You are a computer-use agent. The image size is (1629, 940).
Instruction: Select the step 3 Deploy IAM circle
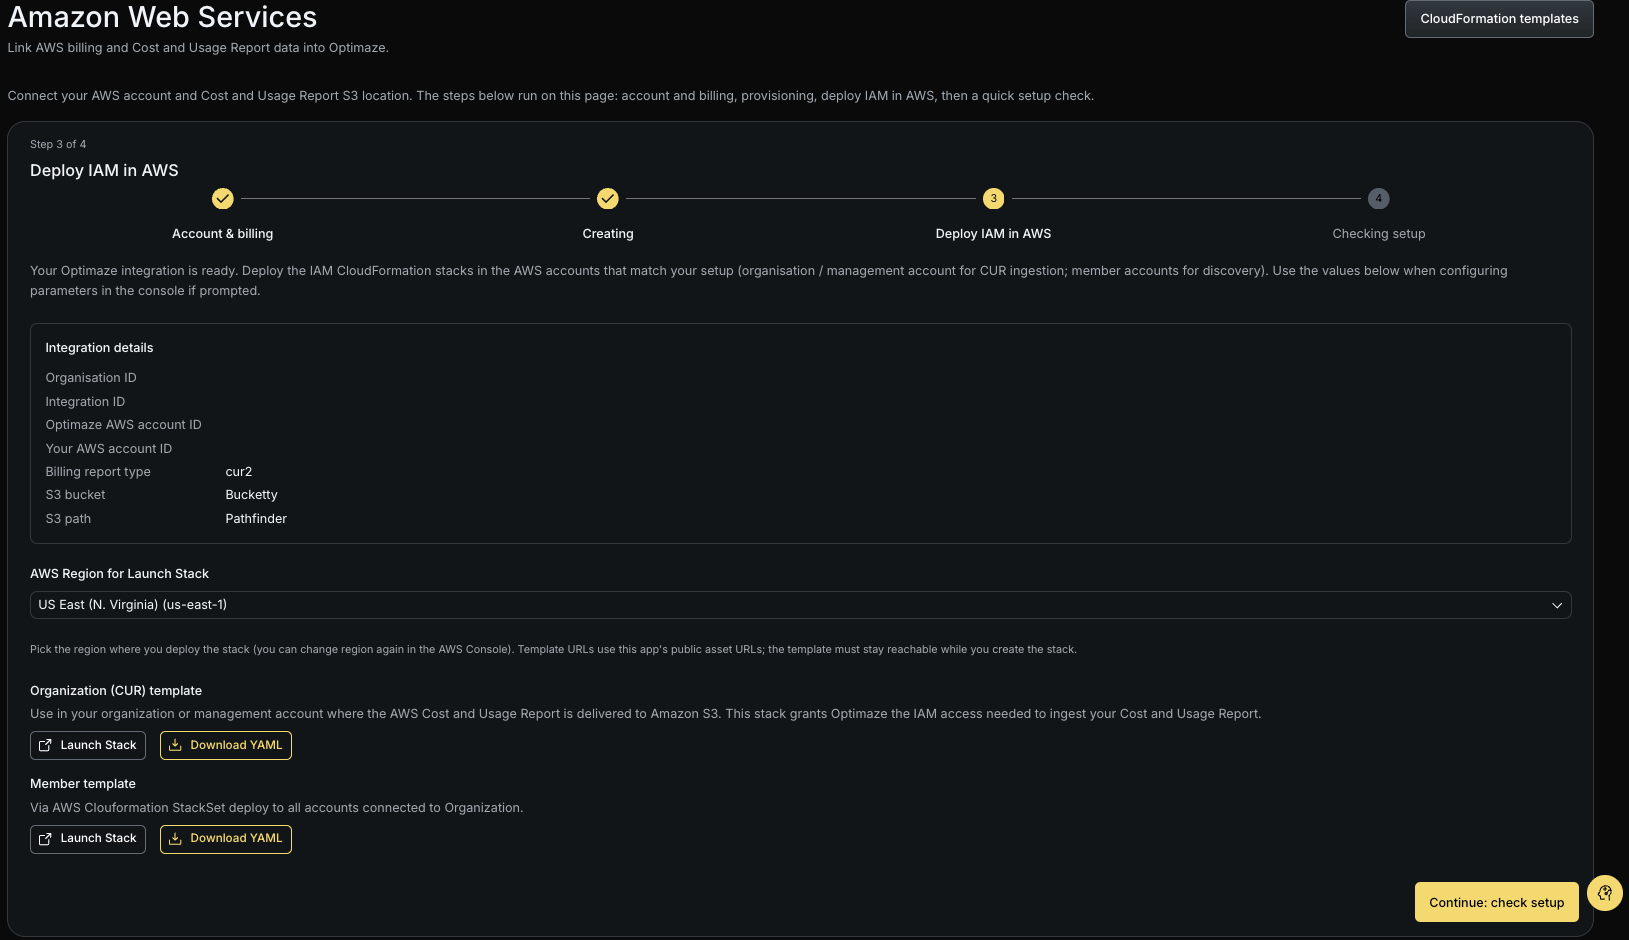pyautogui.click(x=993, y=199)
